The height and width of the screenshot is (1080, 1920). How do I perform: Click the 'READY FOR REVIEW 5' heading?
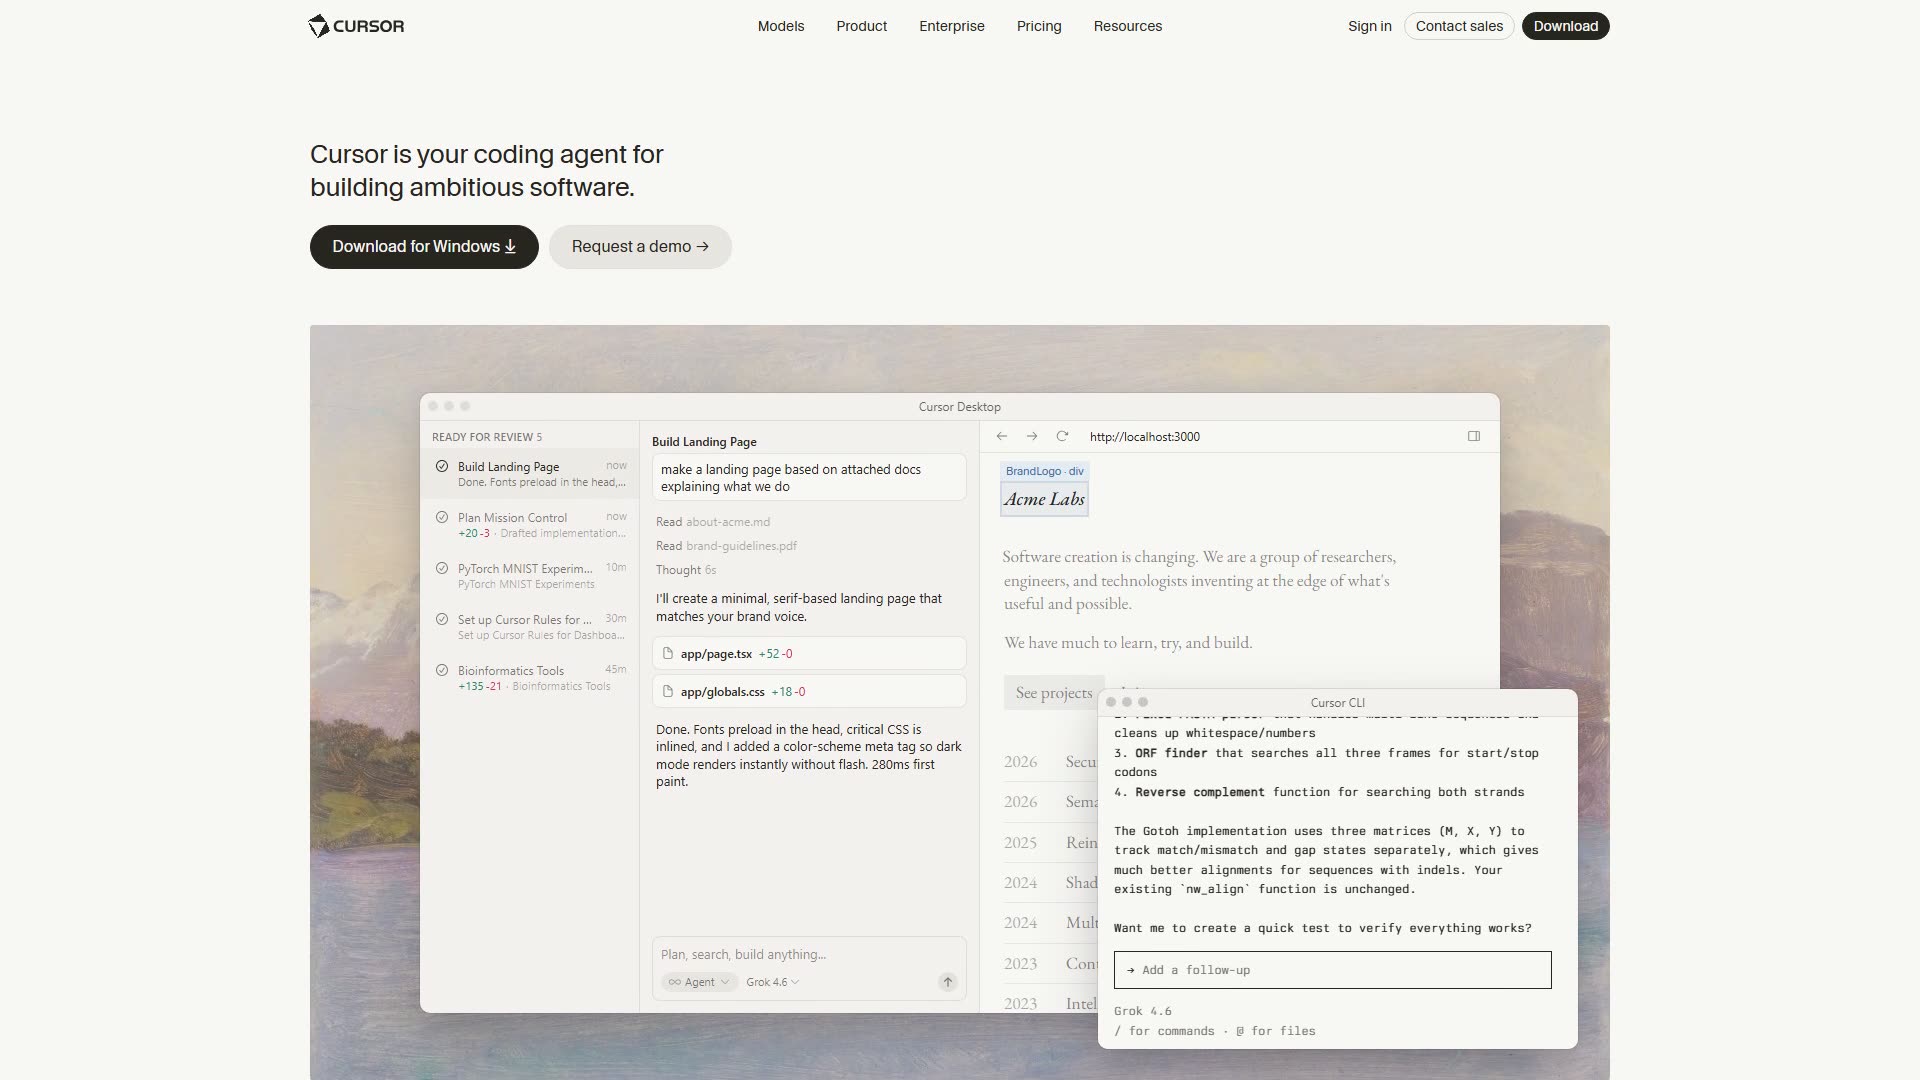(487, 437)
